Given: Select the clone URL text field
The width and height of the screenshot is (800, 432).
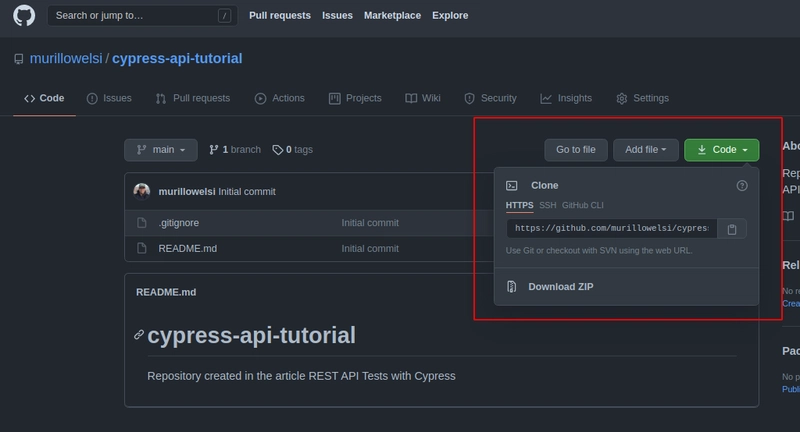Looking at the screenshot, I should (612, 228).
